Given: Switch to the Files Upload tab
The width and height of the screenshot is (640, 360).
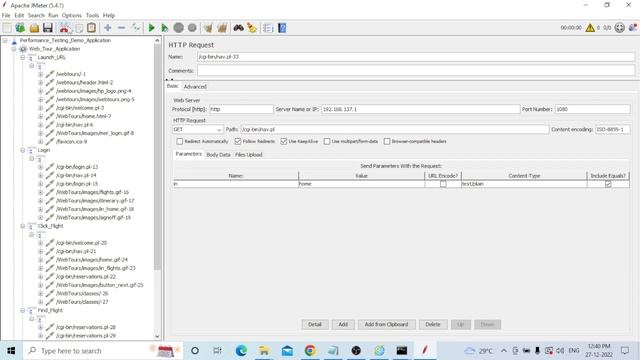Looking at the screenshot, I should (x=249, y=155).
